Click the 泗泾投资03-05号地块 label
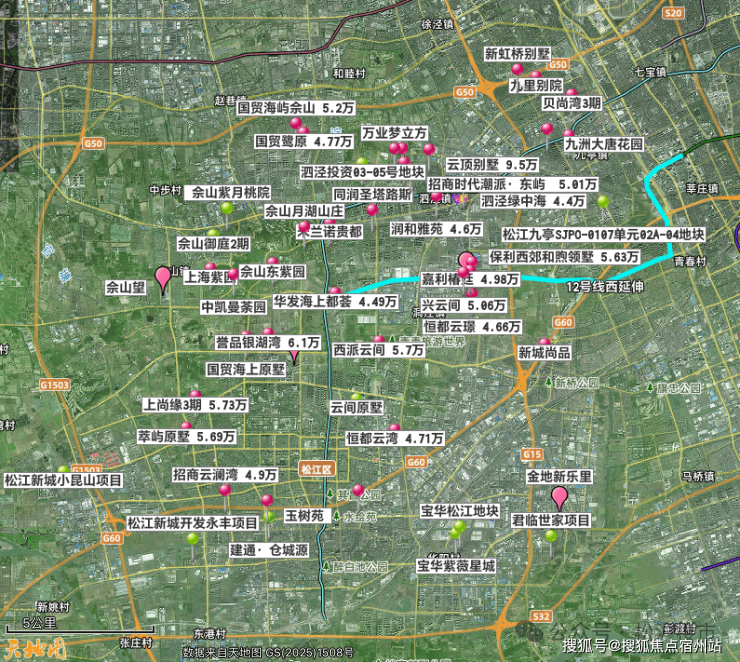Screen dimensions: 740x662 [362, 172]
